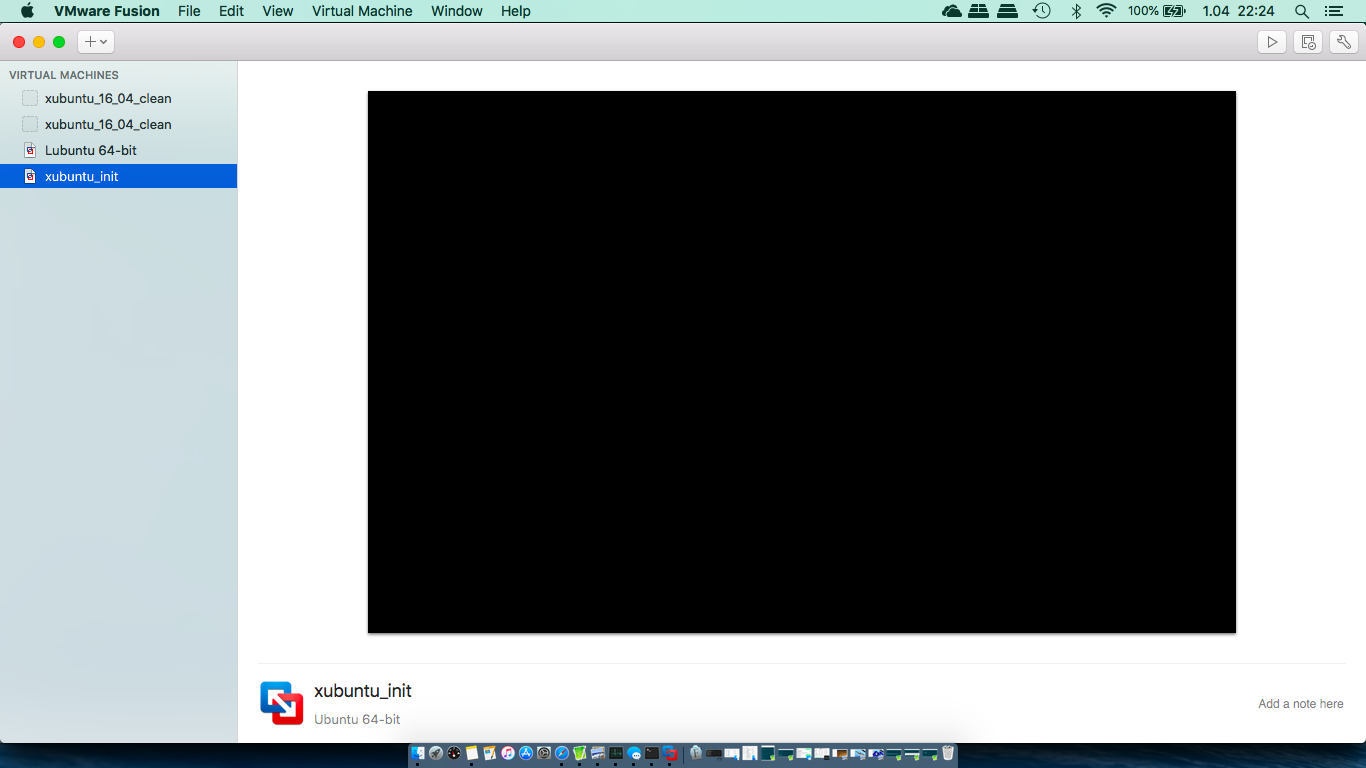Open the Virtual Machine menu
Screen dimensions: 1366x768
click(362, 11)
